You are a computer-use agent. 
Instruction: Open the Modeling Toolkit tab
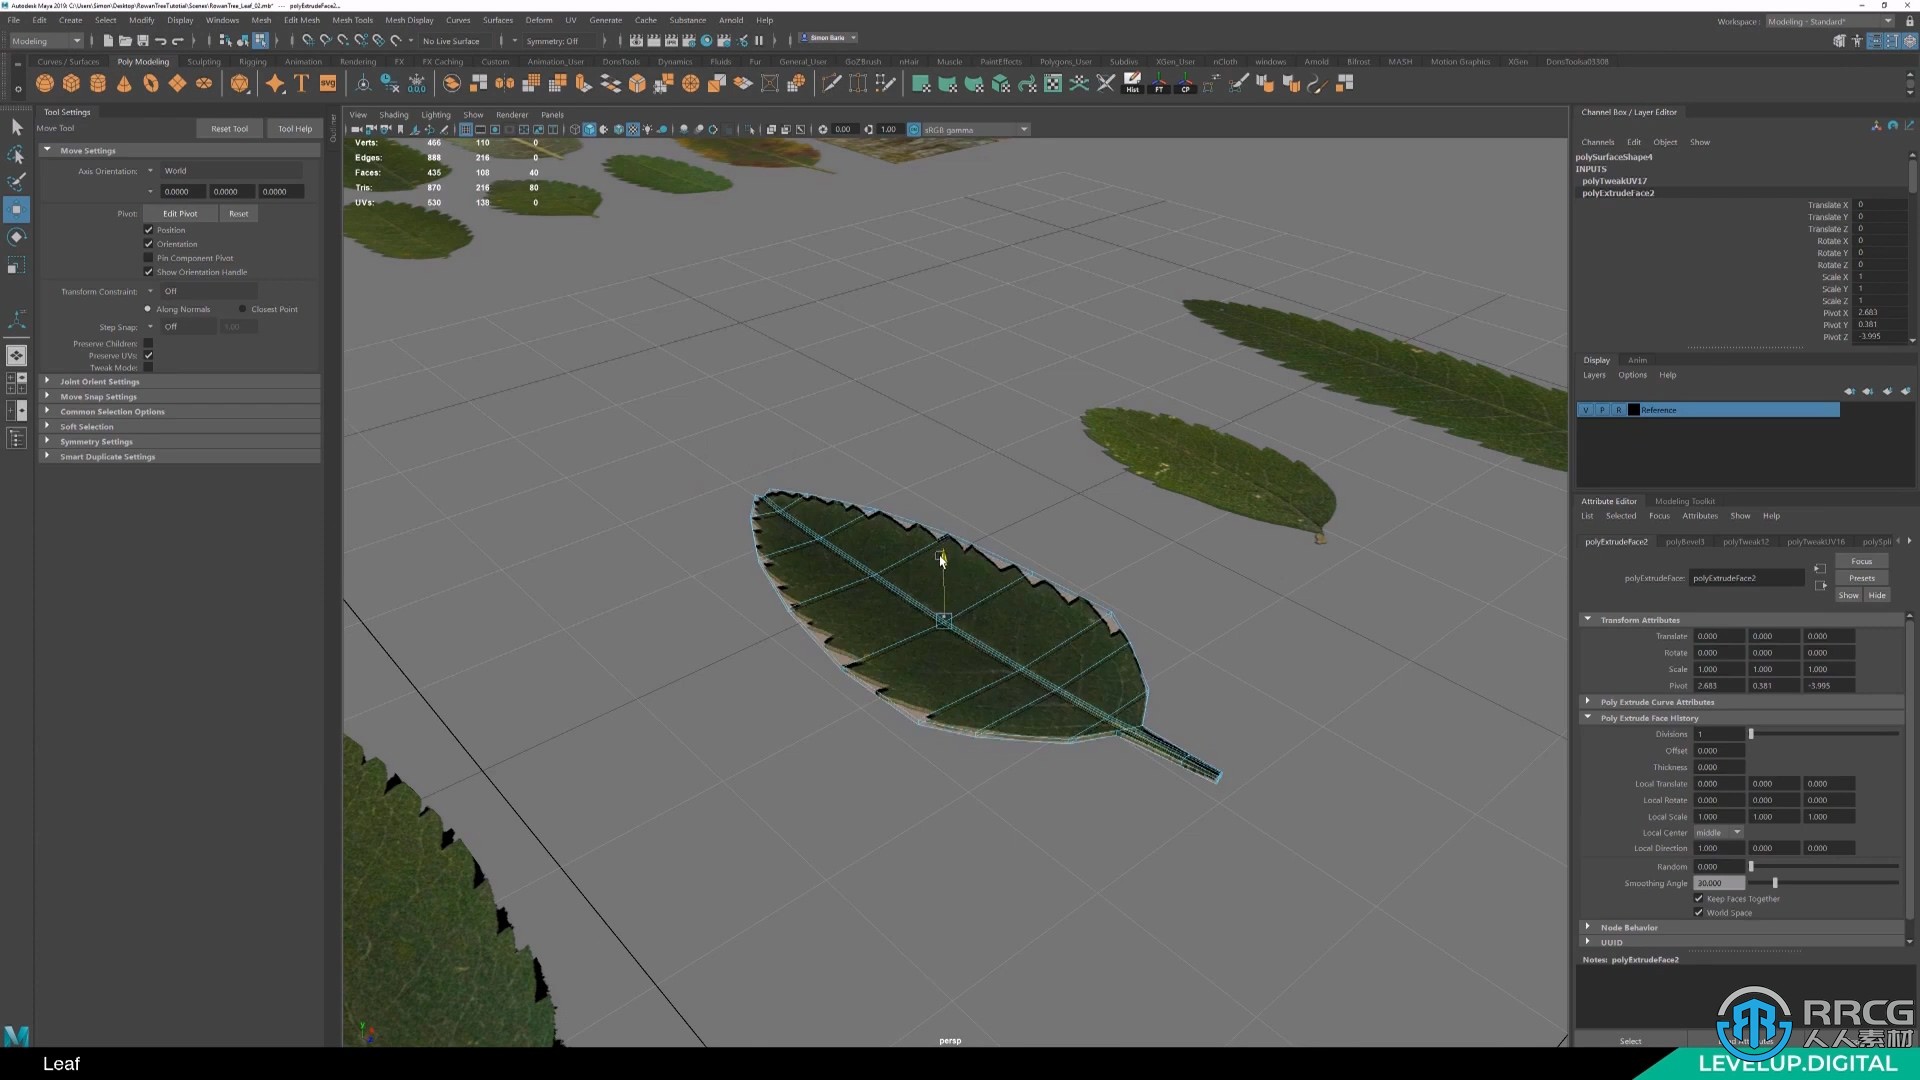click(x=1684, y=502)
